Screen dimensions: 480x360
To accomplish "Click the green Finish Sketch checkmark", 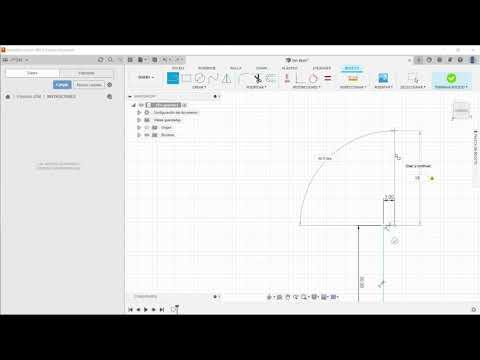I will point(451,78).
